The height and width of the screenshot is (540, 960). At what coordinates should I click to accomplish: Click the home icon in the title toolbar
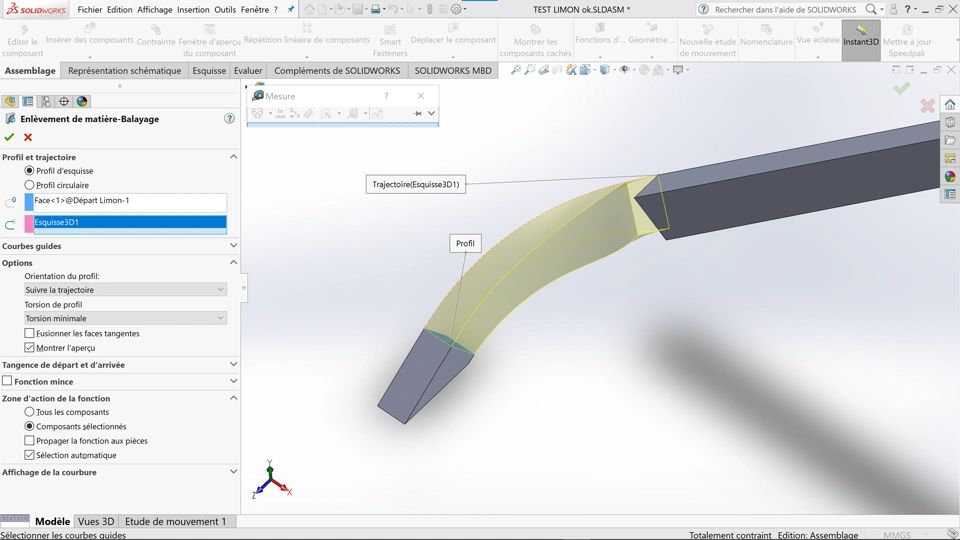click(309, 9)
